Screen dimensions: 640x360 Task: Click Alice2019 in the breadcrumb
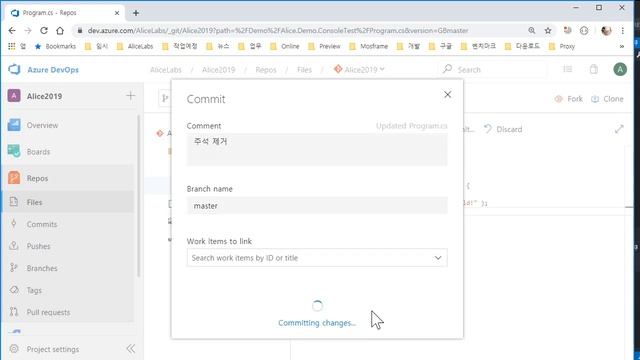coord(218,70)
